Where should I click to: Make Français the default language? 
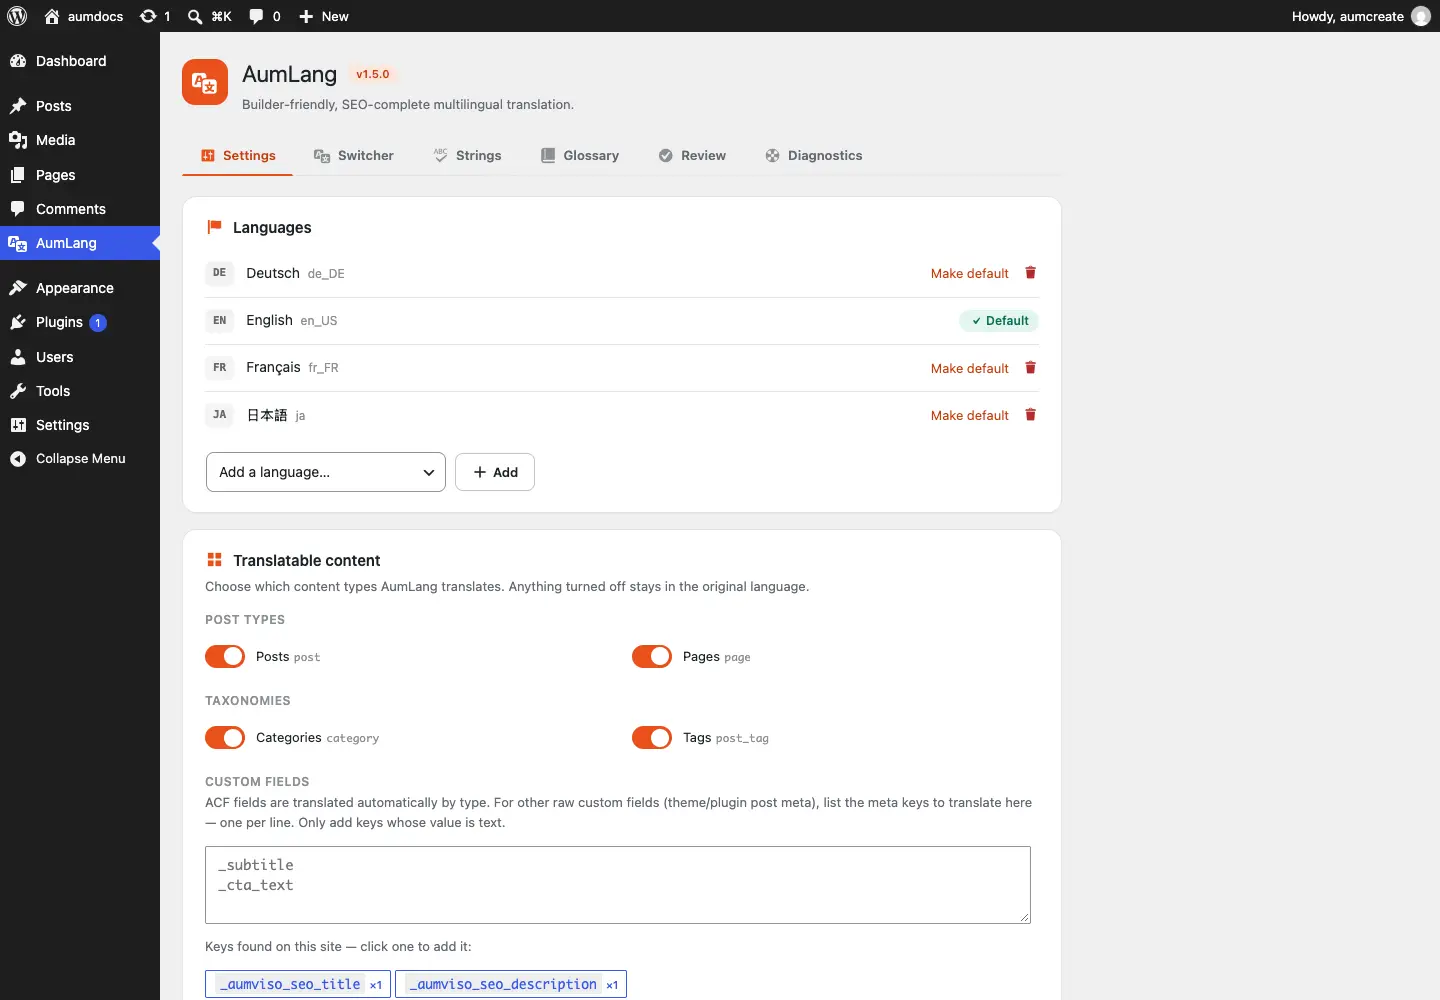970,368
